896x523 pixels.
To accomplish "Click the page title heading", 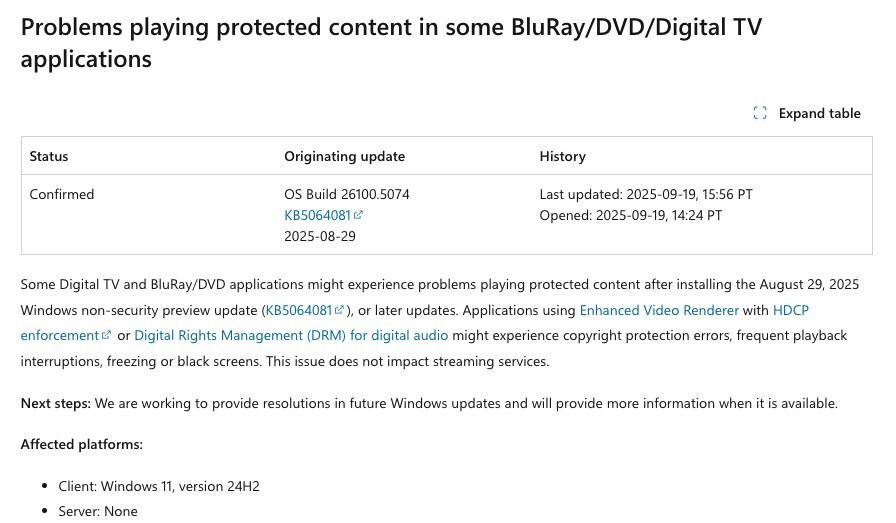I will coord(391,43).
